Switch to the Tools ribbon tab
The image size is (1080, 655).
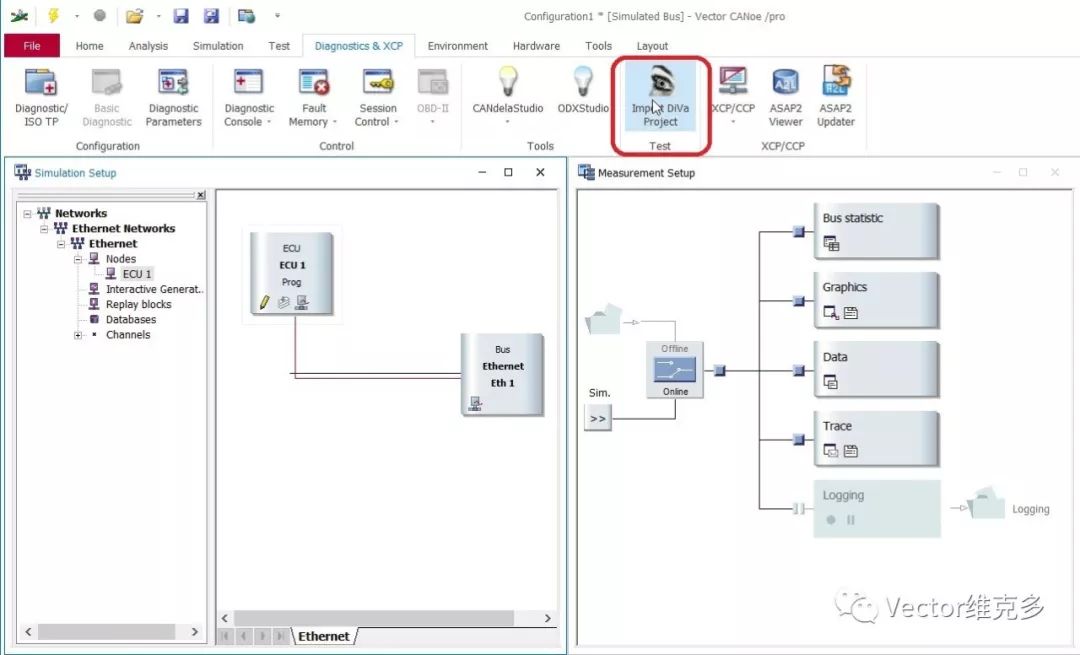[598, 45]
